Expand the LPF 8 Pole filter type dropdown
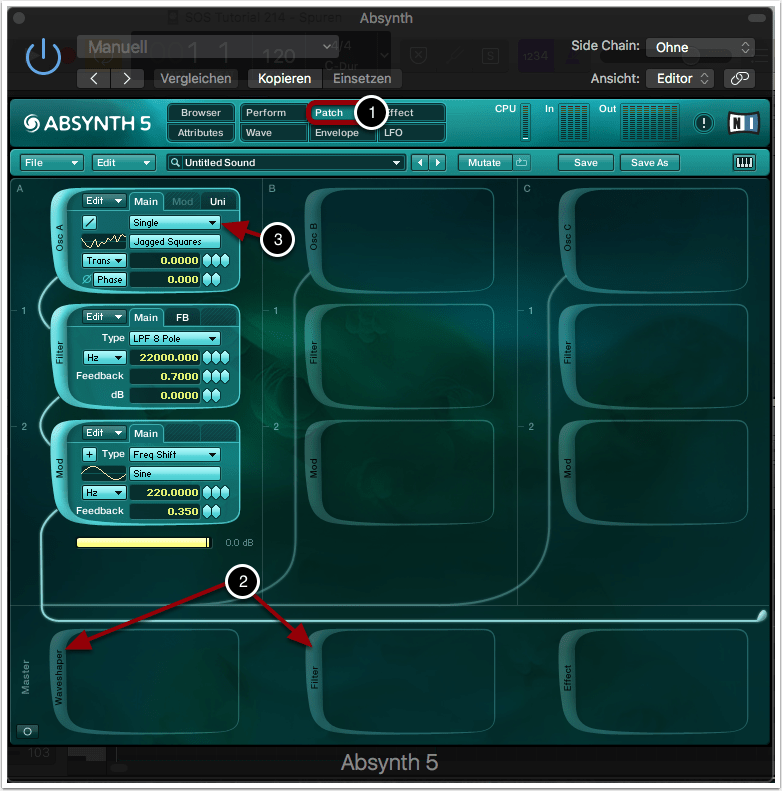The height and width of the screenshot is (791, 782). [175, 338]
